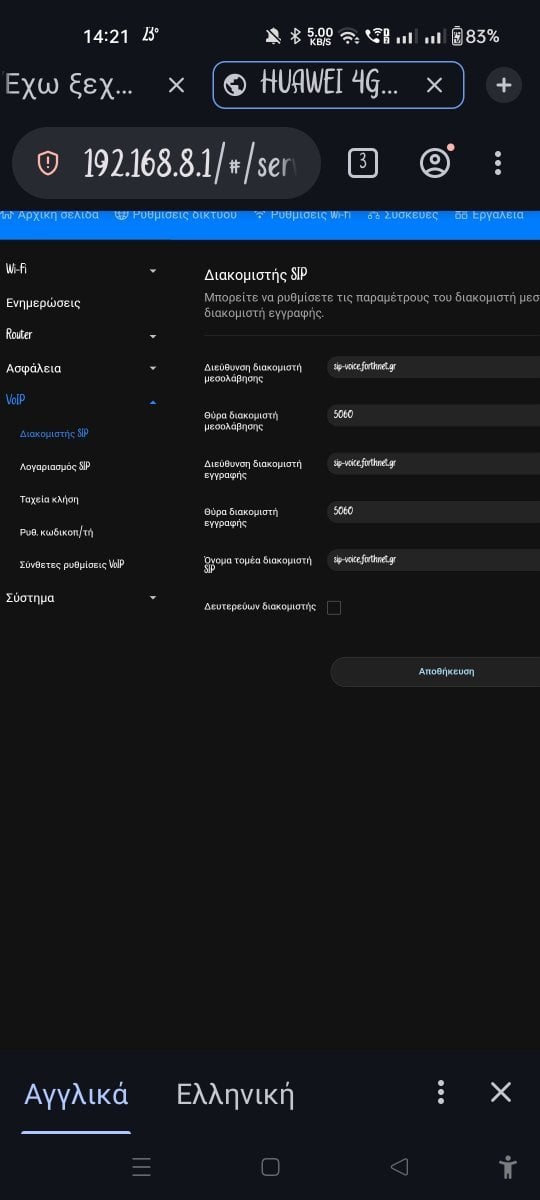Tap the accessibility figure icon in navigation bar
This screenshot has height=1200, width=540.
(x=508, y=1166)
